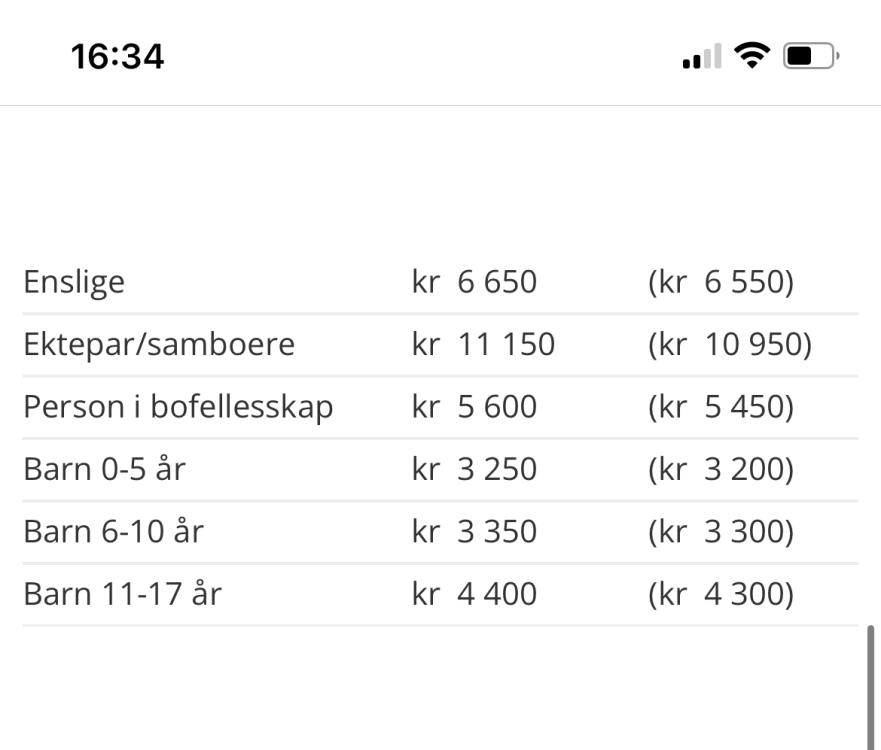This screenshot has width=881, height=750.
Task: Click the kr 3 250 amount
Action: (x=474, y=469)
